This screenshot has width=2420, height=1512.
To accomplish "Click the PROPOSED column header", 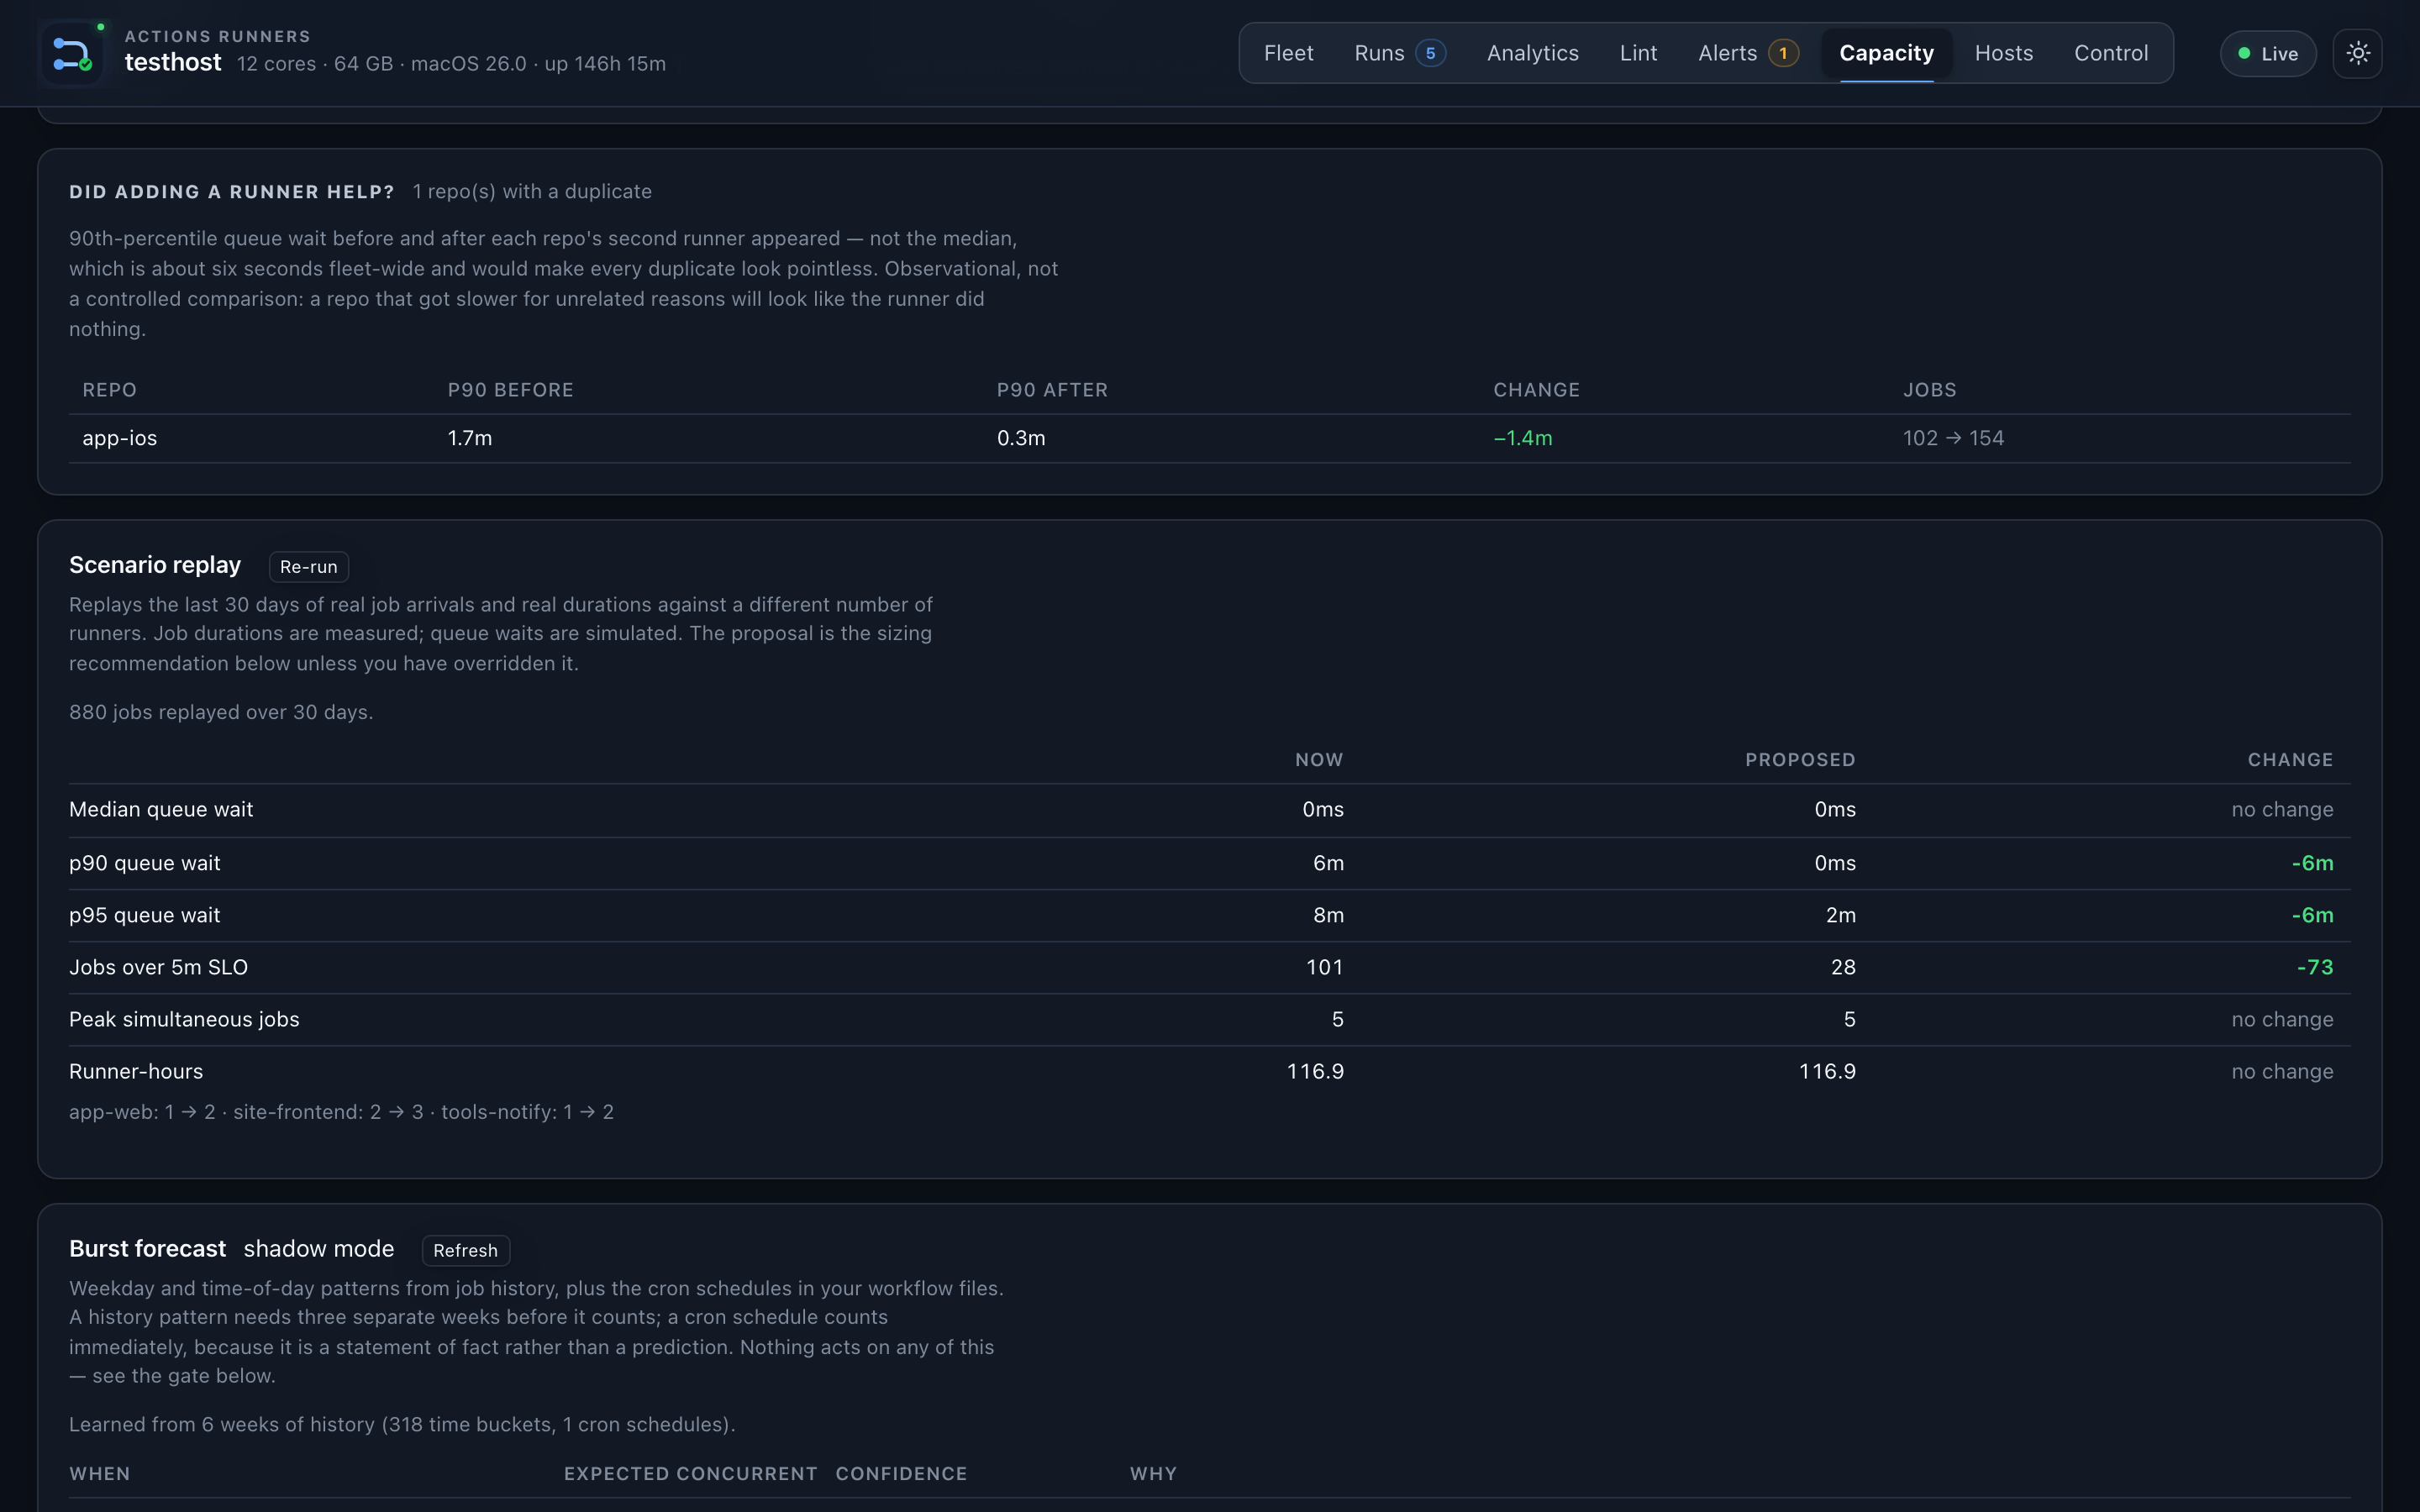I will pos(1800,760).
